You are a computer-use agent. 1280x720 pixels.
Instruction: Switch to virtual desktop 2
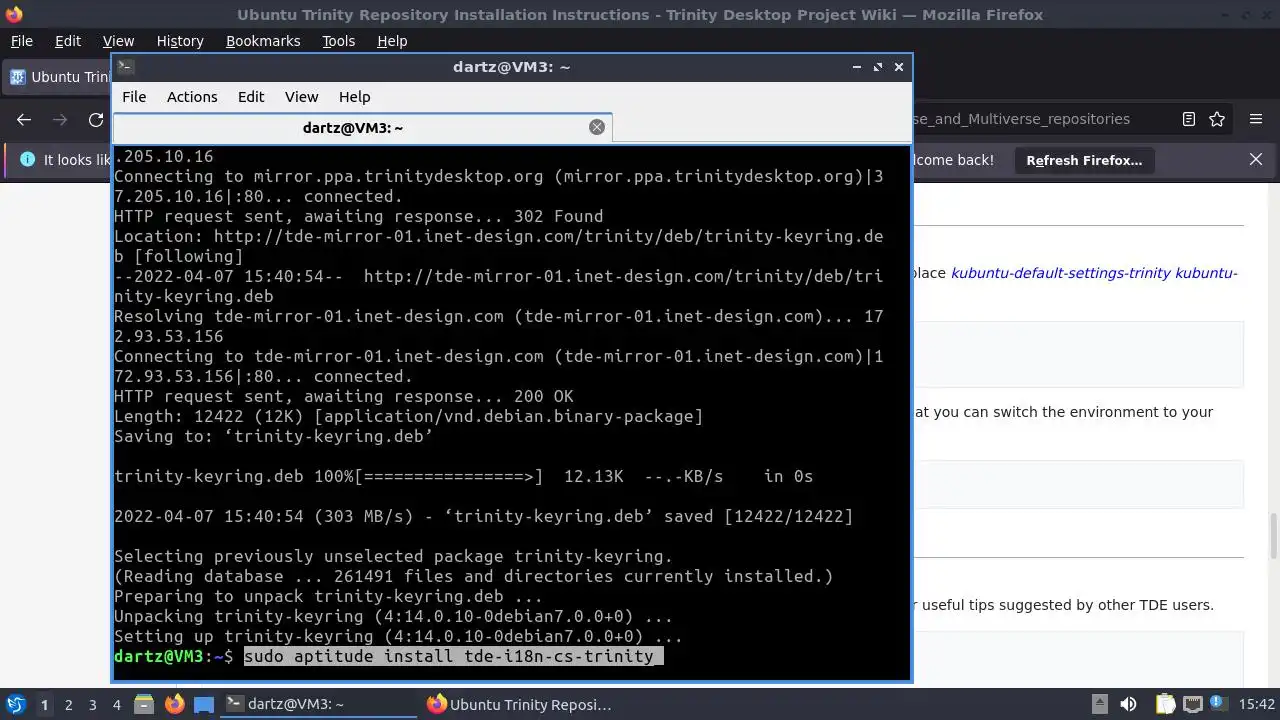coord(68,705)
